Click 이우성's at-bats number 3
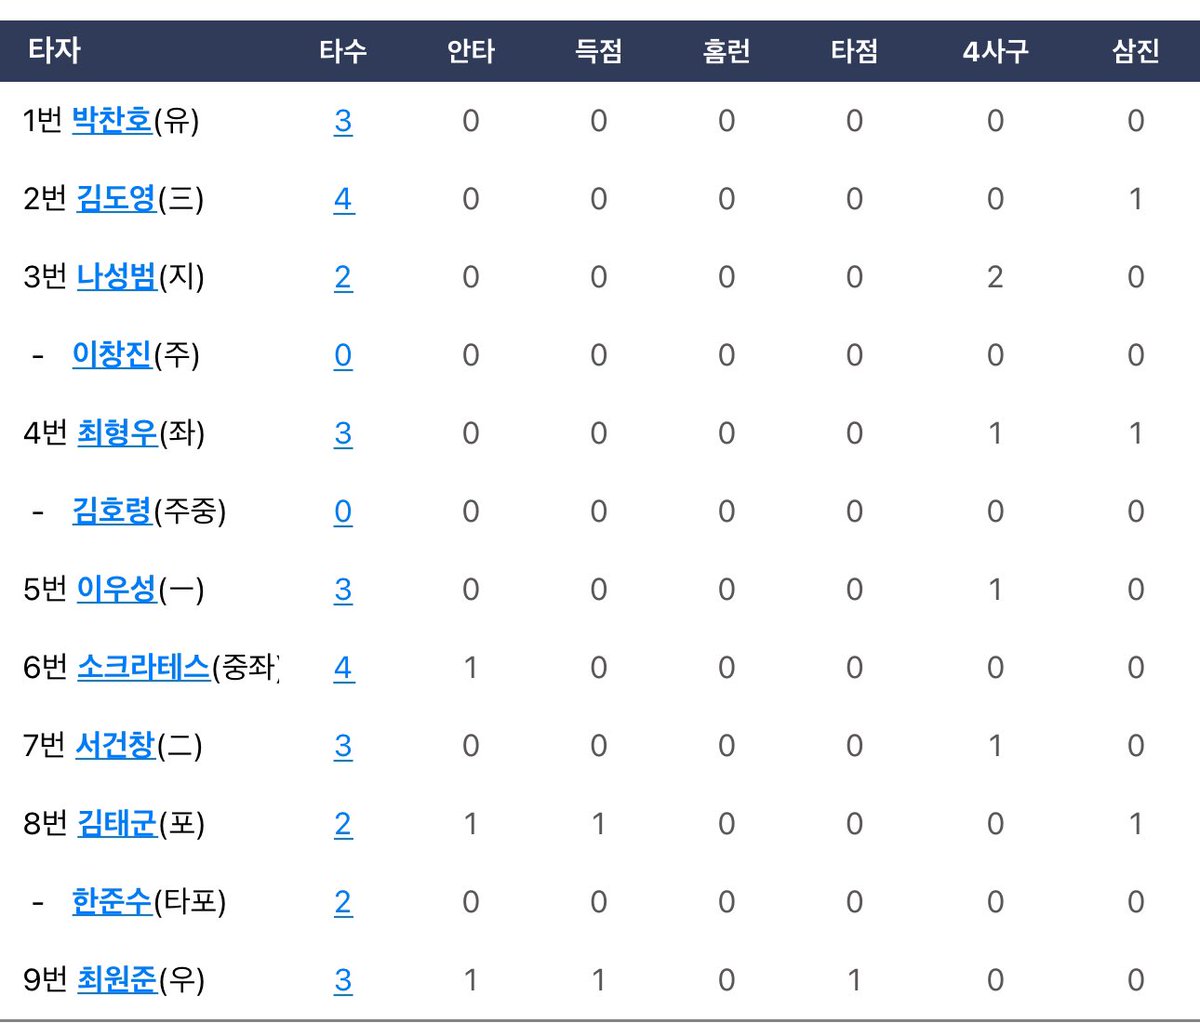 pos(343,590)
